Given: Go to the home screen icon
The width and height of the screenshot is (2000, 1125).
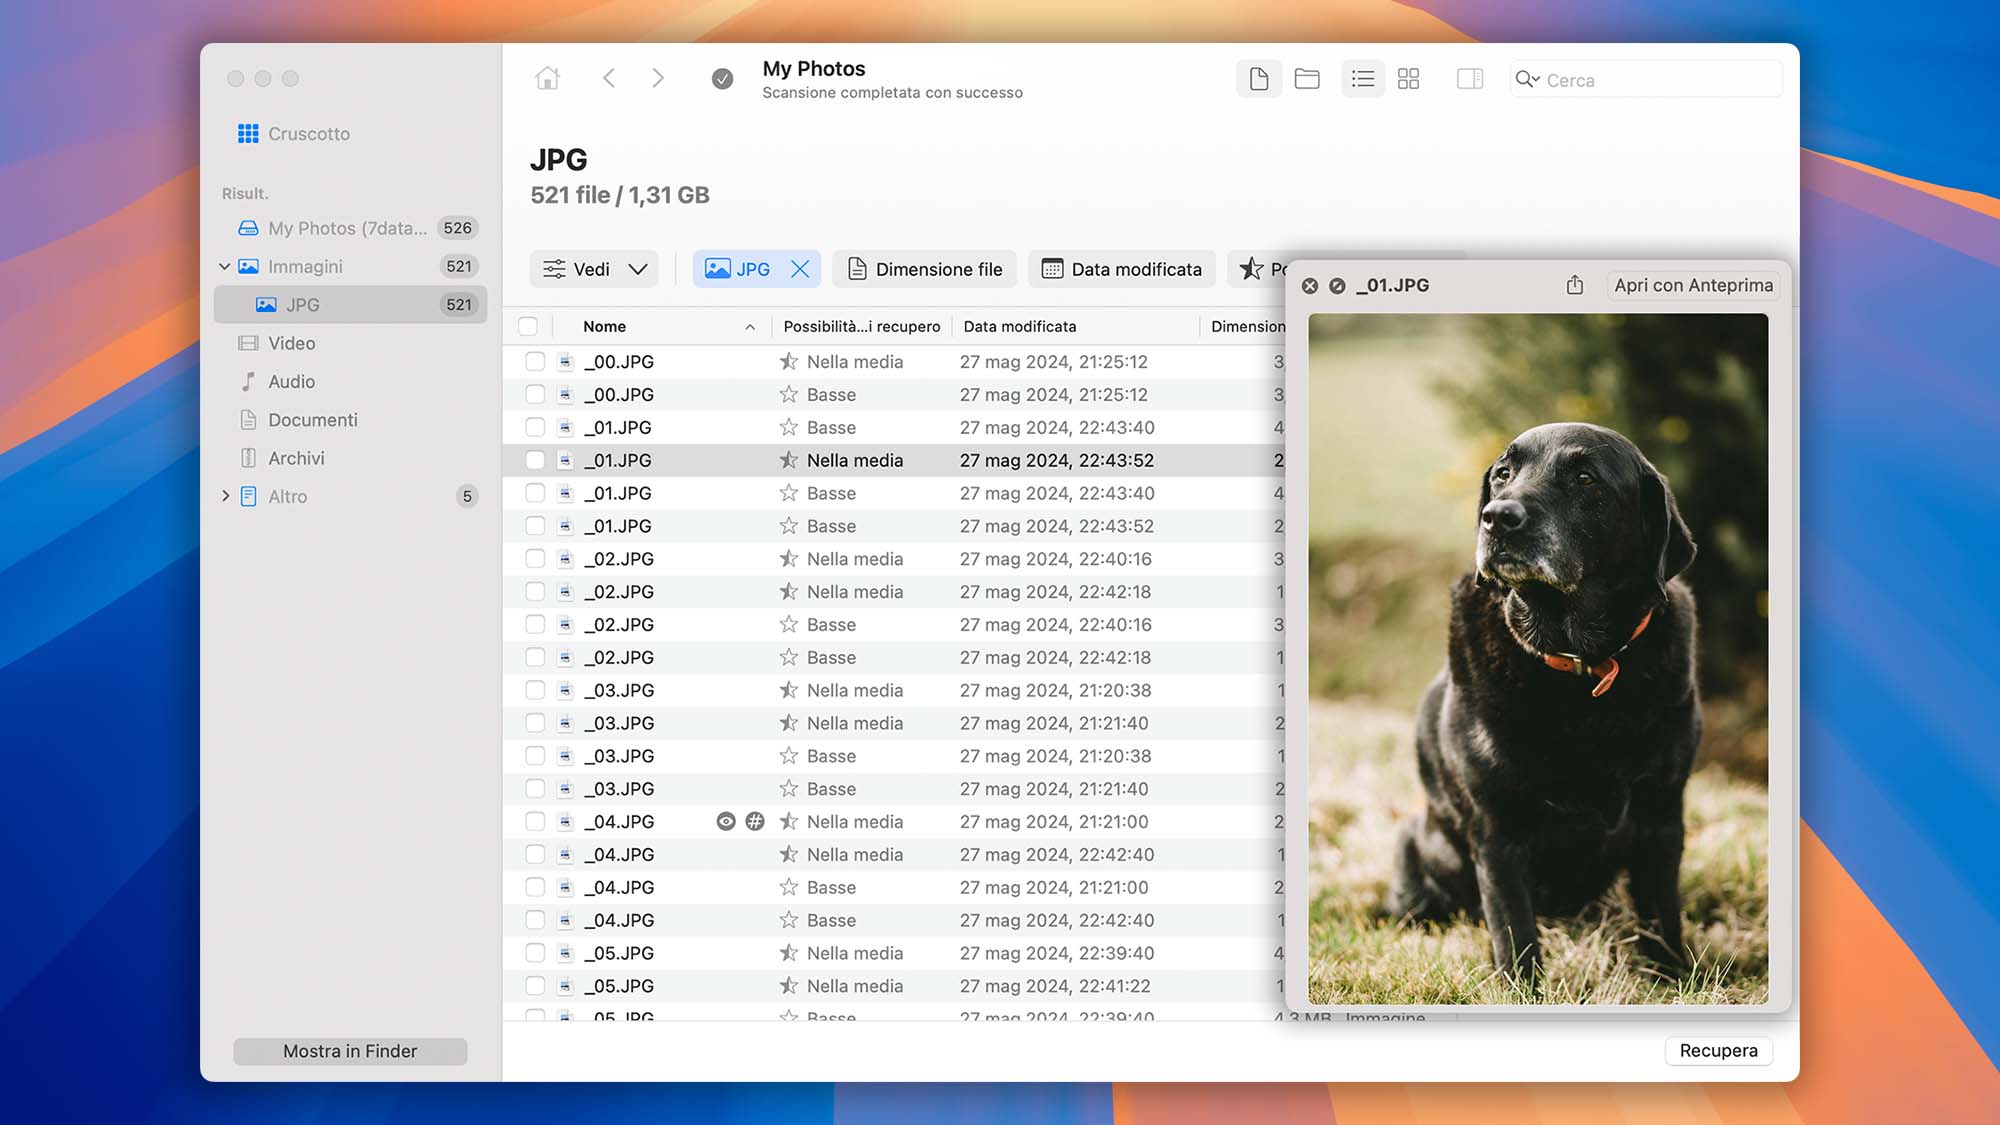Looking at the screenshot, I should pyautogui.click(x=547, y=78).
